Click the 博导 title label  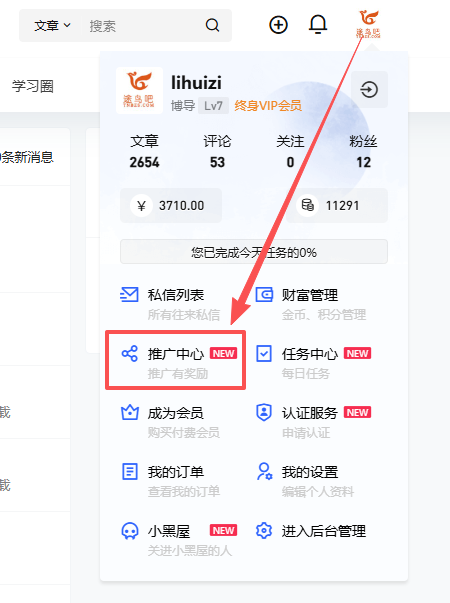coord(183,105)
